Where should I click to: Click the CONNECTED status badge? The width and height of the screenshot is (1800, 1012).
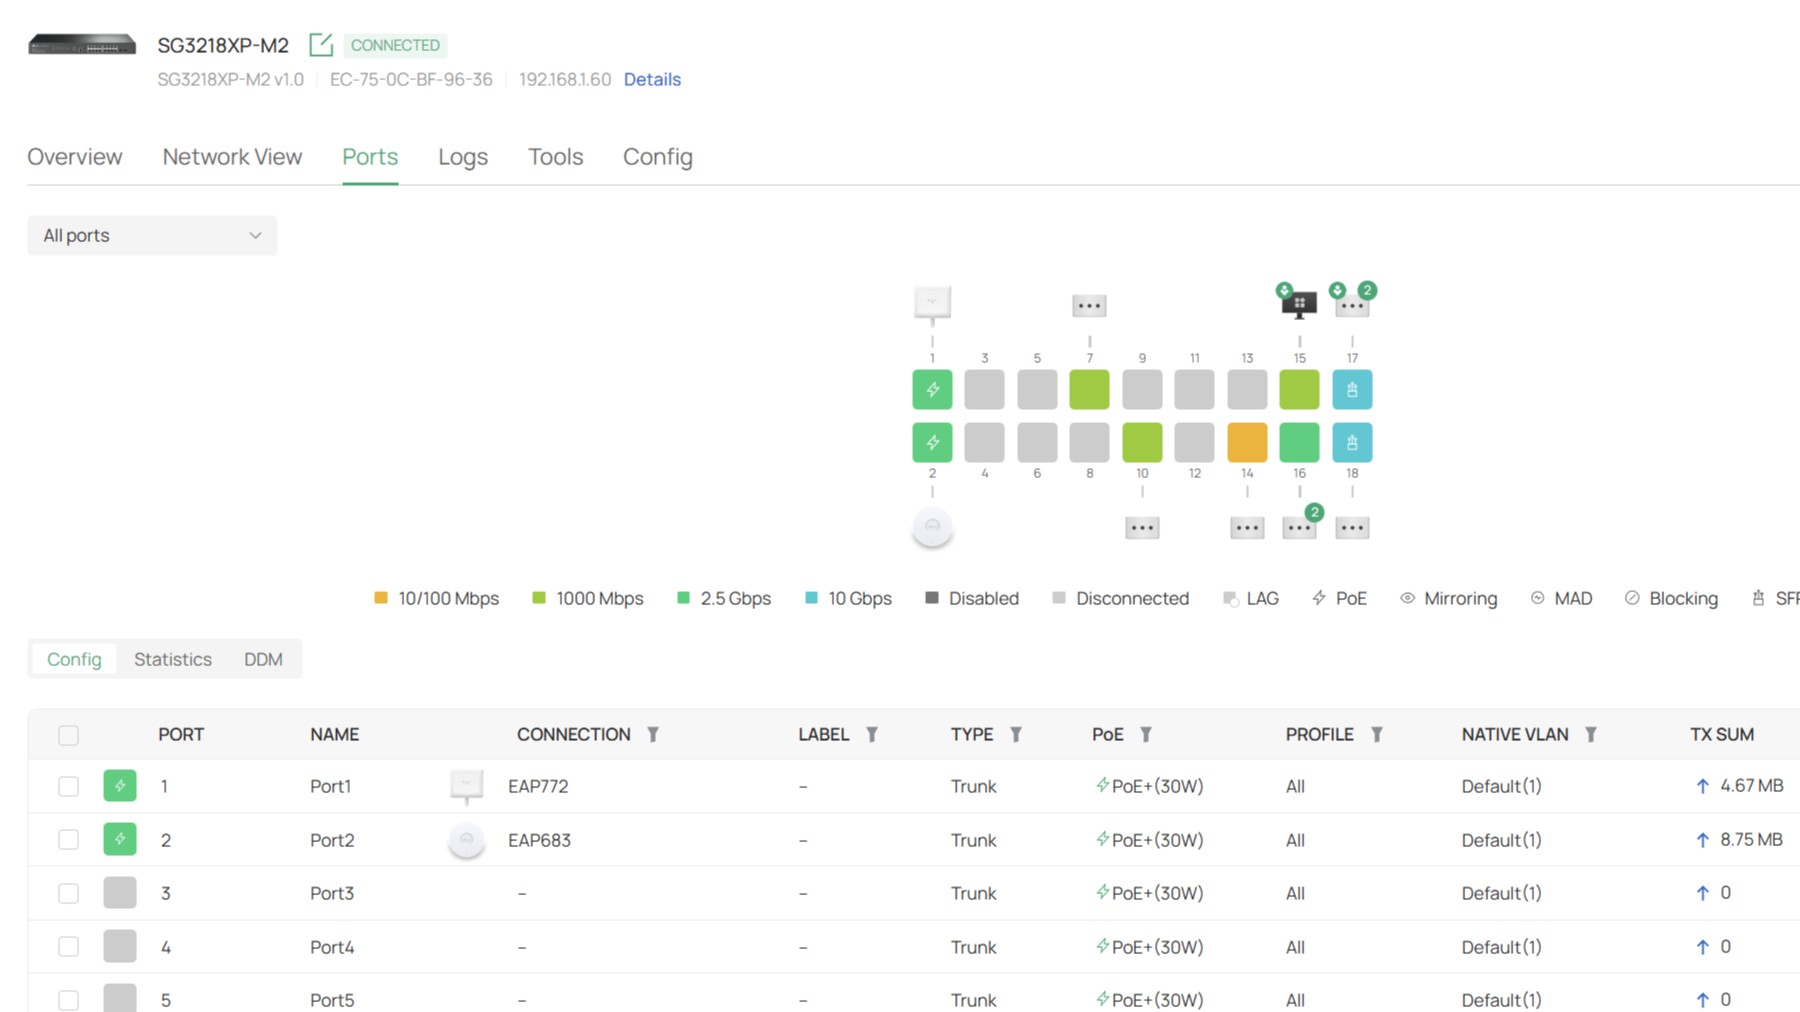click(x=395, y=45)
